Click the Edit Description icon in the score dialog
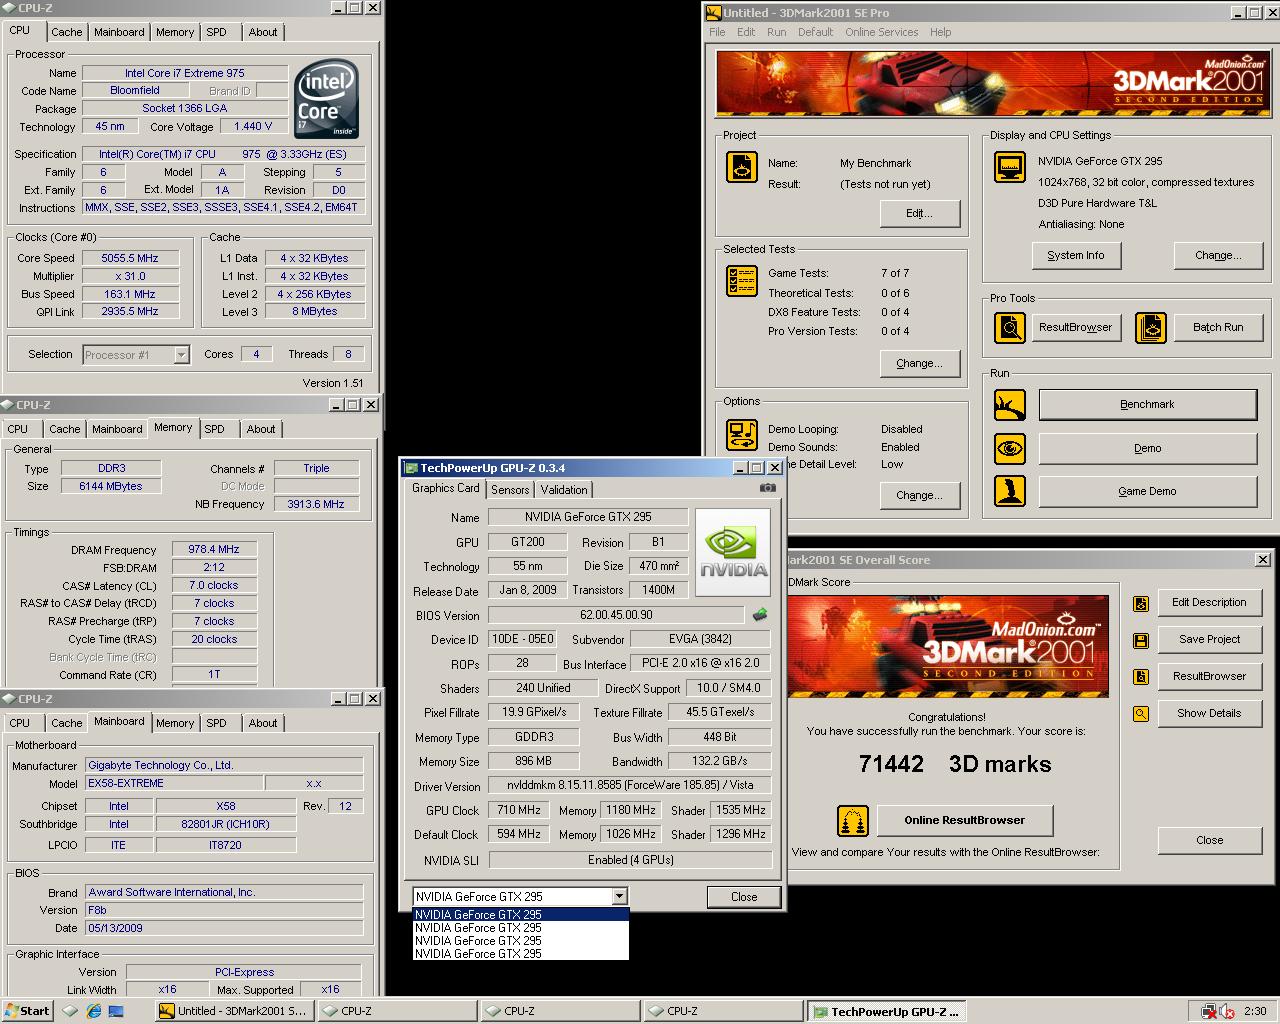 1140,603
